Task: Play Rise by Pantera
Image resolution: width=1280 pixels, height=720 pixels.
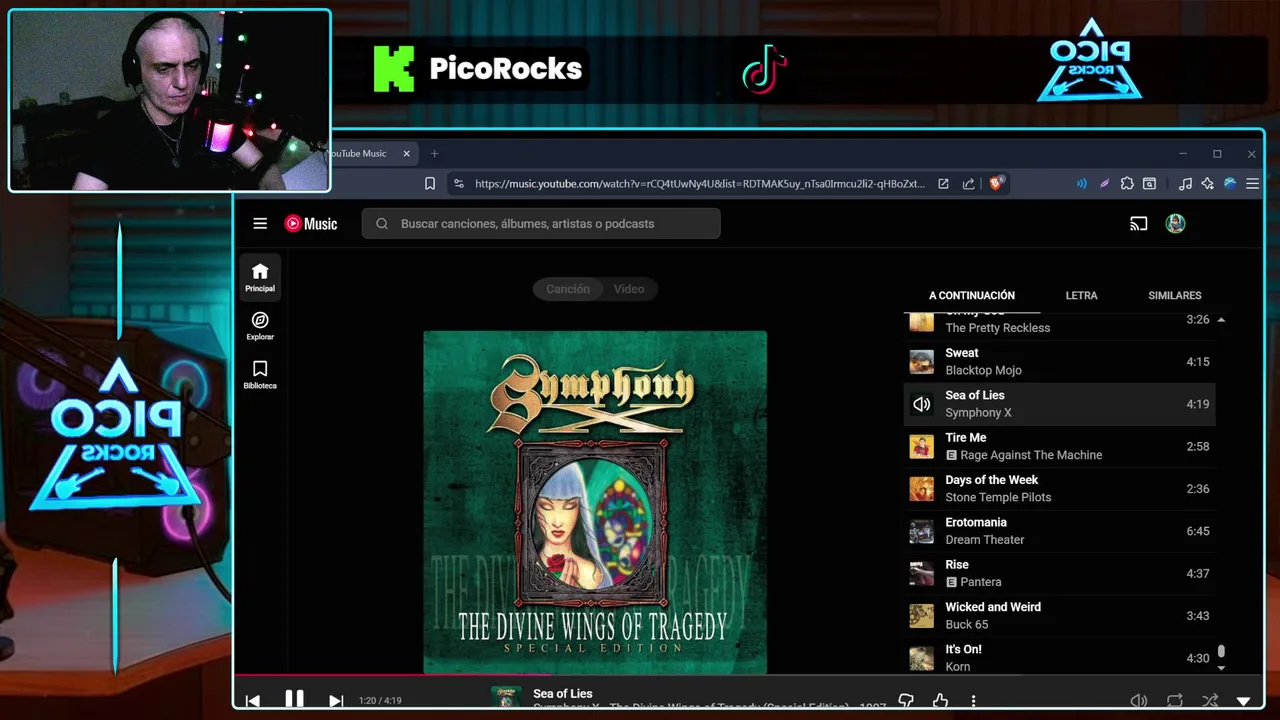Action: 1059,573
